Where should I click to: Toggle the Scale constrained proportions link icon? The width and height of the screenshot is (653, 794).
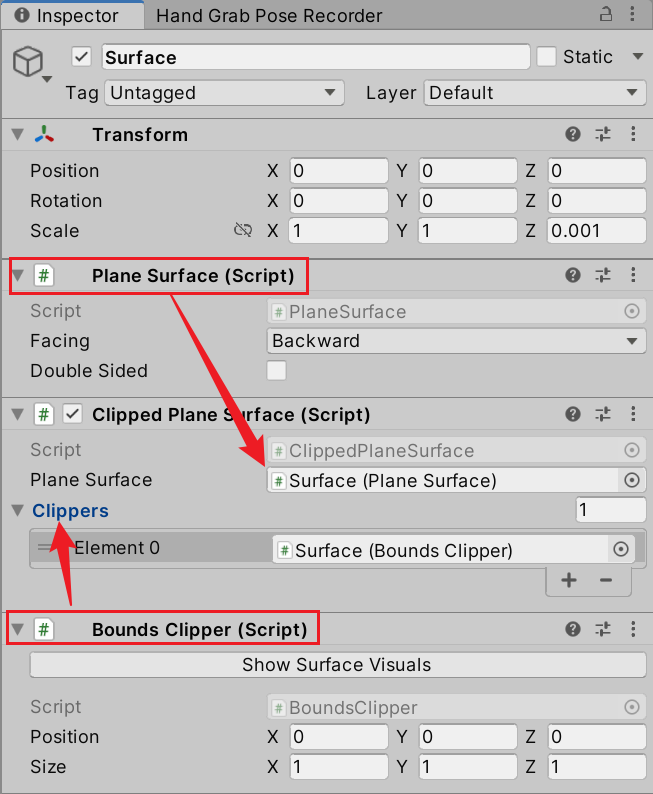243,230
